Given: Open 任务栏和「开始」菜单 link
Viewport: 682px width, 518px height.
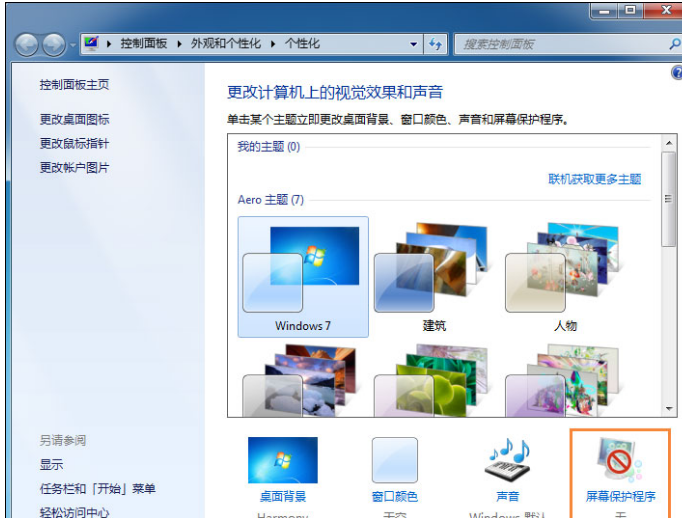Looking at the screenshot, I should [x=97, y=488].
